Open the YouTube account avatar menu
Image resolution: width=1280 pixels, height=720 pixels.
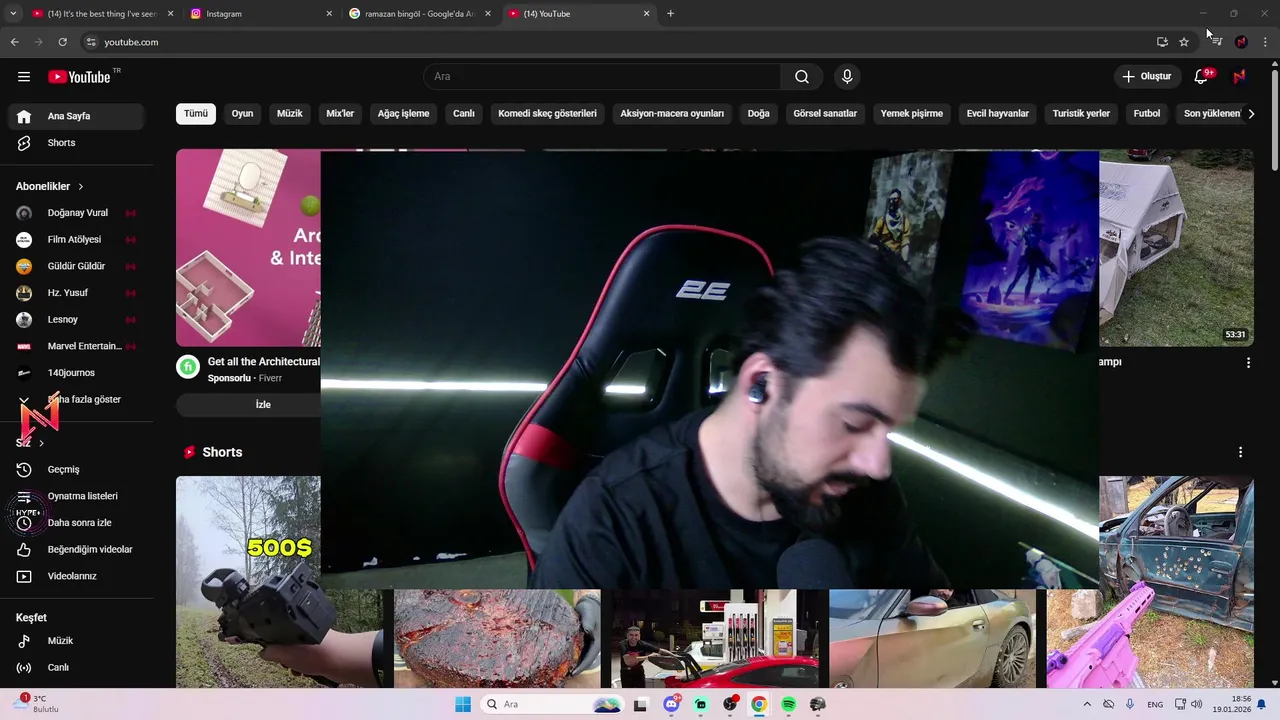click(x=1239, y=77)
